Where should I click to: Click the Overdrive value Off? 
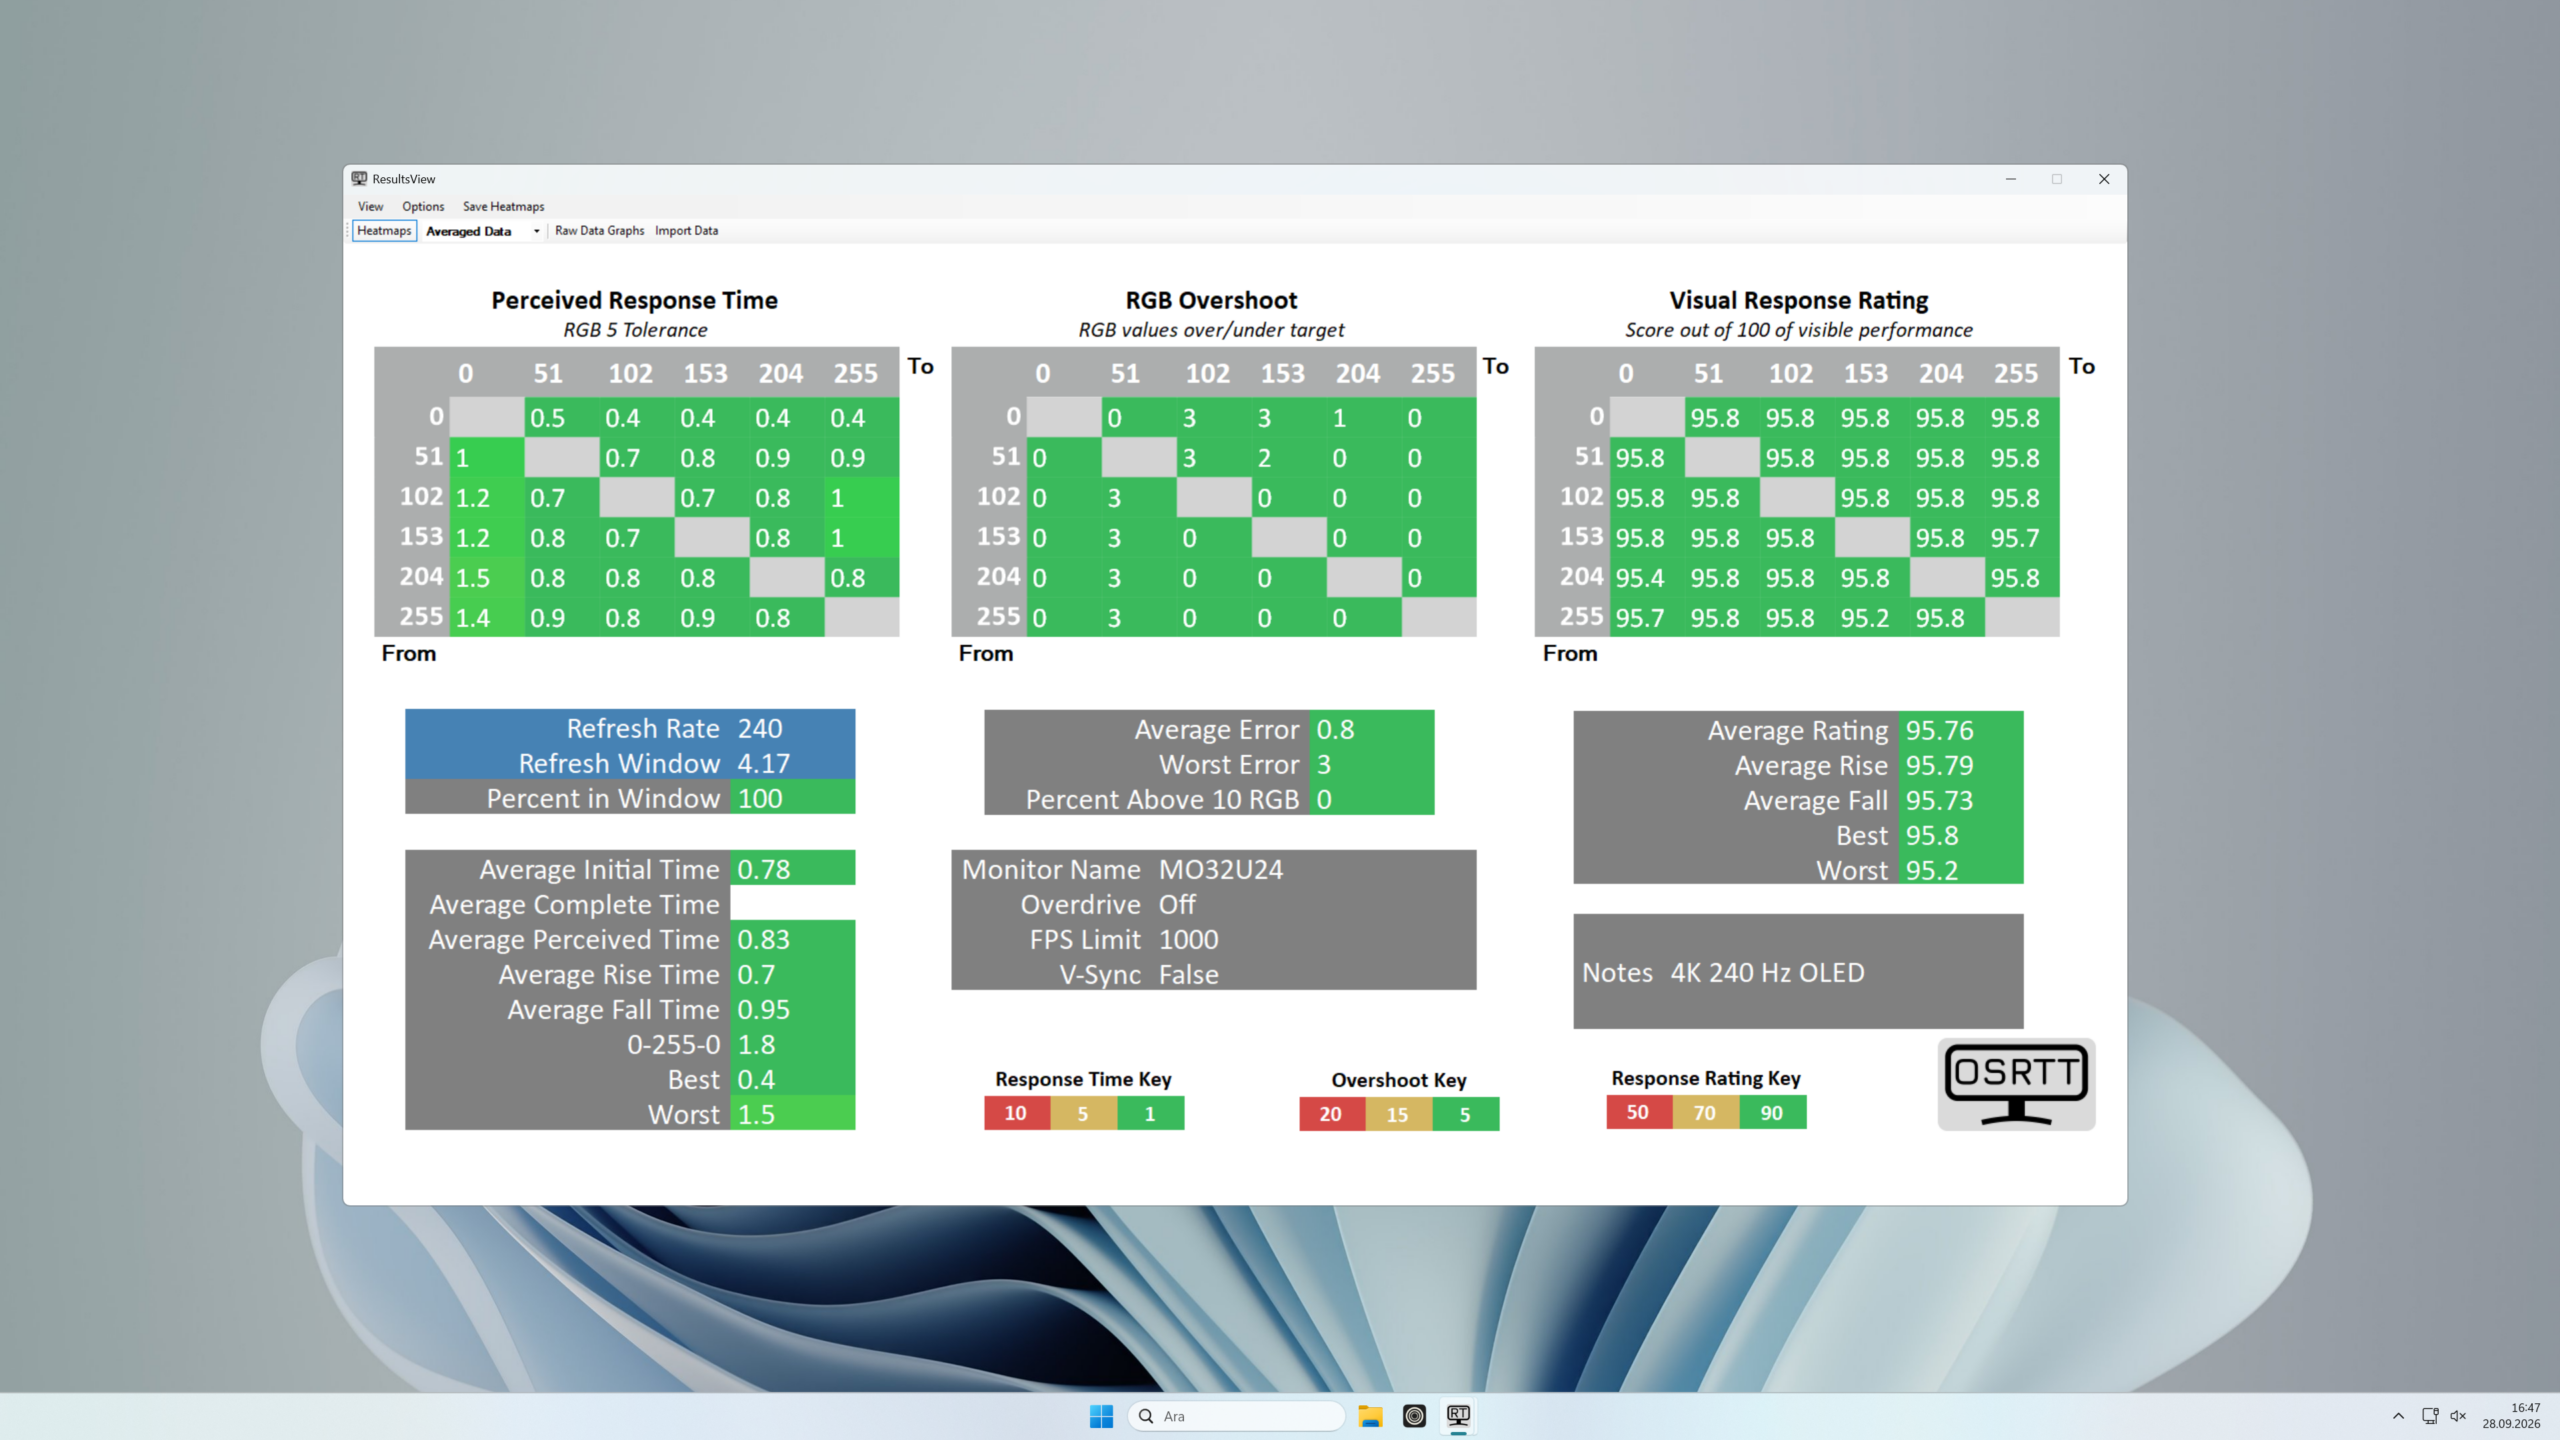coord(1177,905)
